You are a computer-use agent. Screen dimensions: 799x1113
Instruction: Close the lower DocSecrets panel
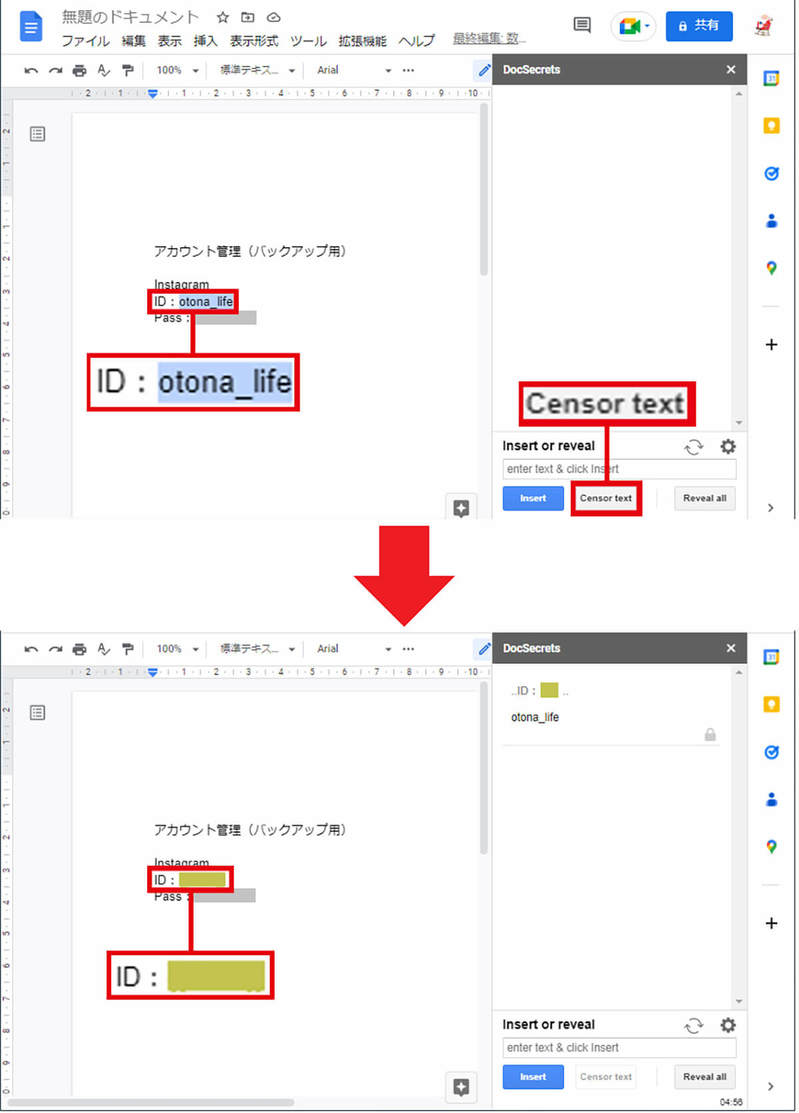(731, 648)
